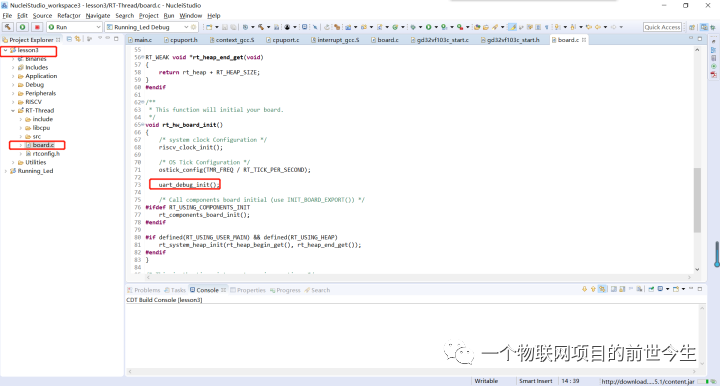Screen dimensions: 720x386
Task: Click the red Stop button
Action: click(37, 27)
